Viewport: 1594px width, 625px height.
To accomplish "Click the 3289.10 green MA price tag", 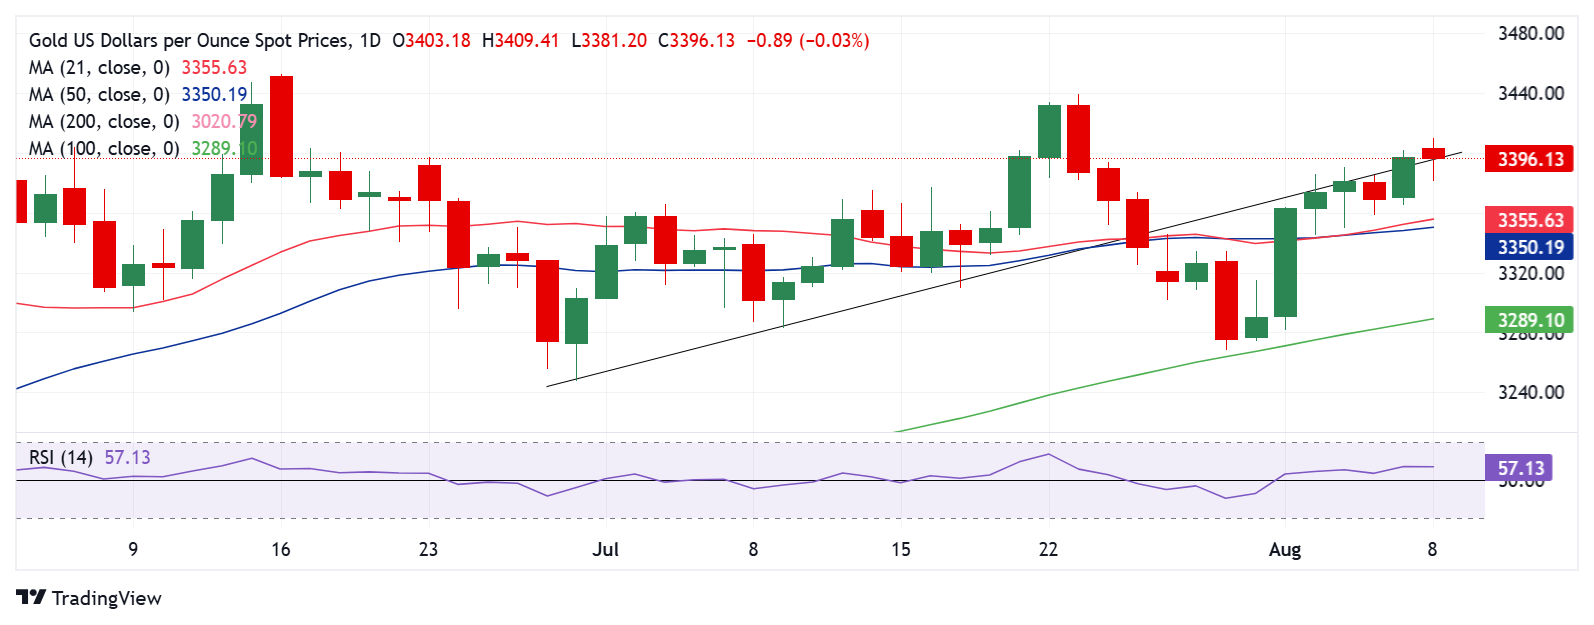I will [1530, 320].
